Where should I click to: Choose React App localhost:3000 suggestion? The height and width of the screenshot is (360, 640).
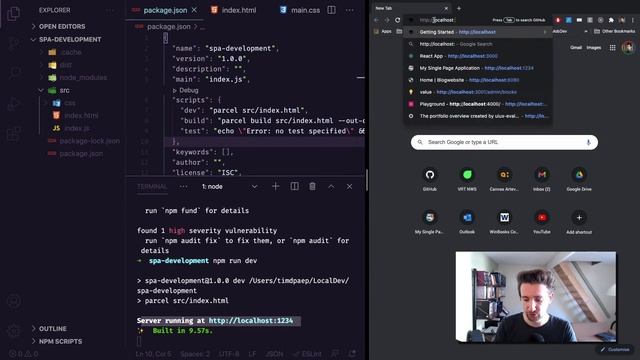[478, 56]
